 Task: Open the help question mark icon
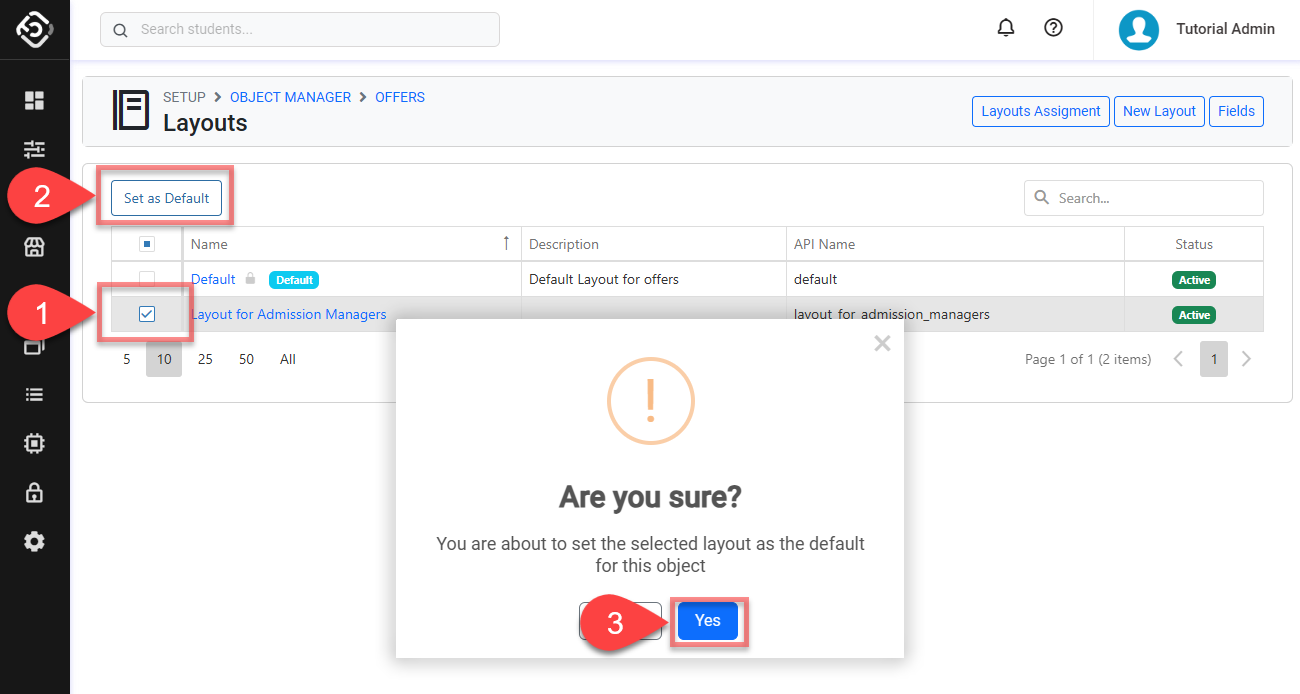[1053, 28]
